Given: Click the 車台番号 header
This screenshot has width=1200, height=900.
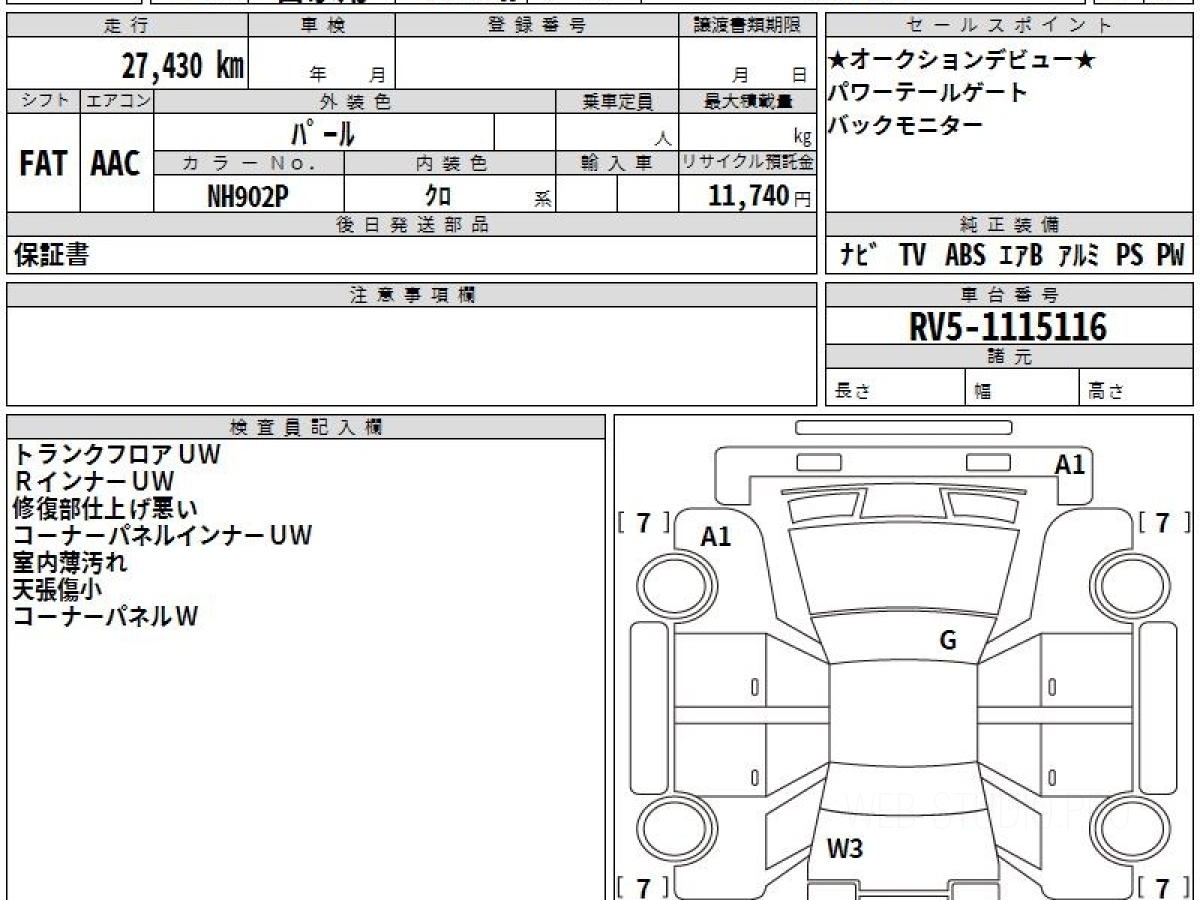Looking at the screenshot, I should point(1009,295).
